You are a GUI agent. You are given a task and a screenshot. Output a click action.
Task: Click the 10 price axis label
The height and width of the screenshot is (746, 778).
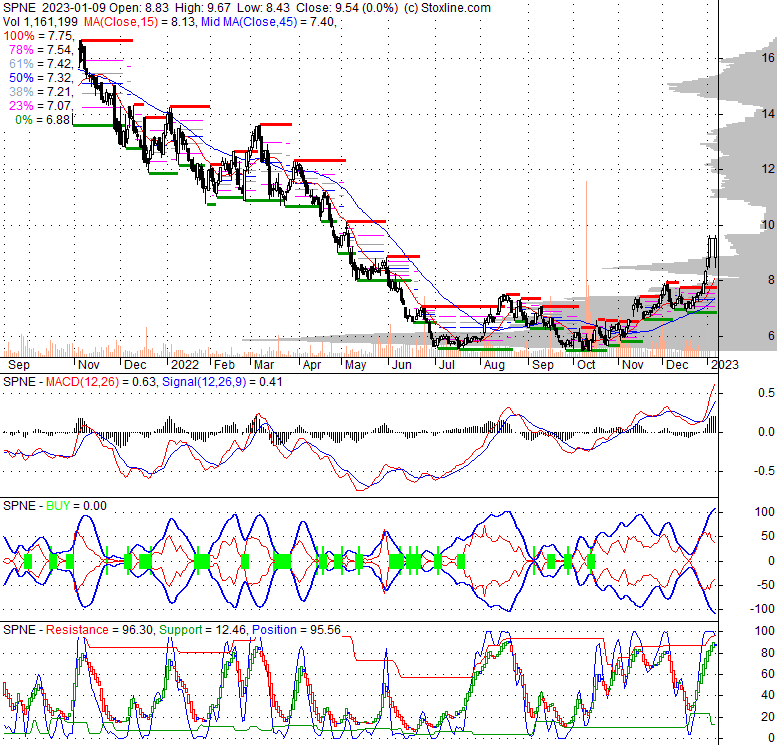(x=768, y=225)
